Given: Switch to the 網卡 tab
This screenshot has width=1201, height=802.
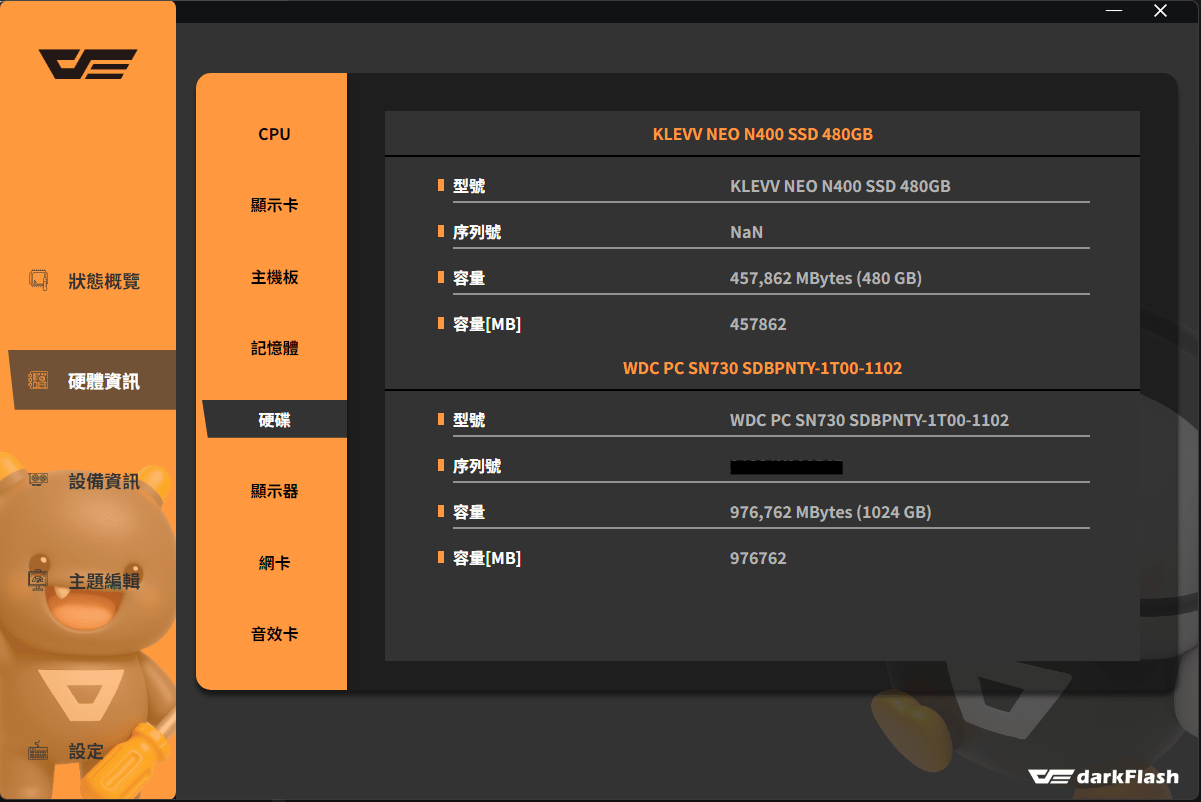Looking at the screenshot, I should coord(274,563).
